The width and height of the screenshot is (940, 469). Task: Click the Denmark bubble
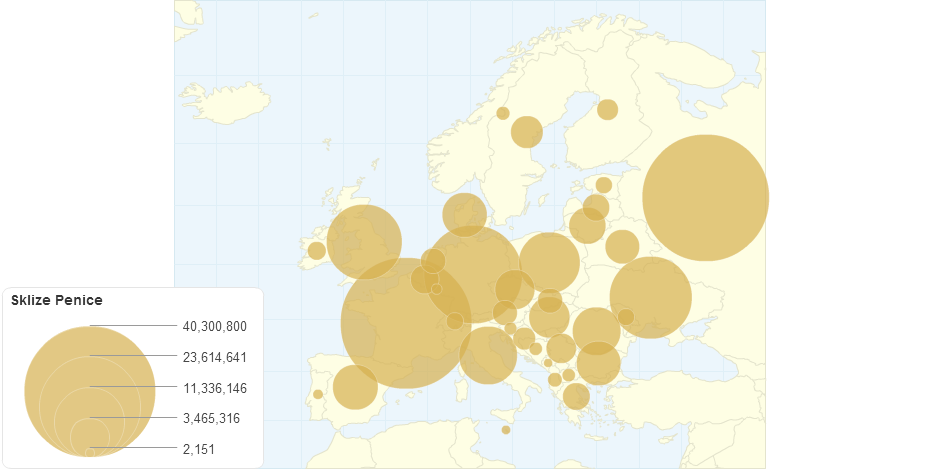[464, 214]
